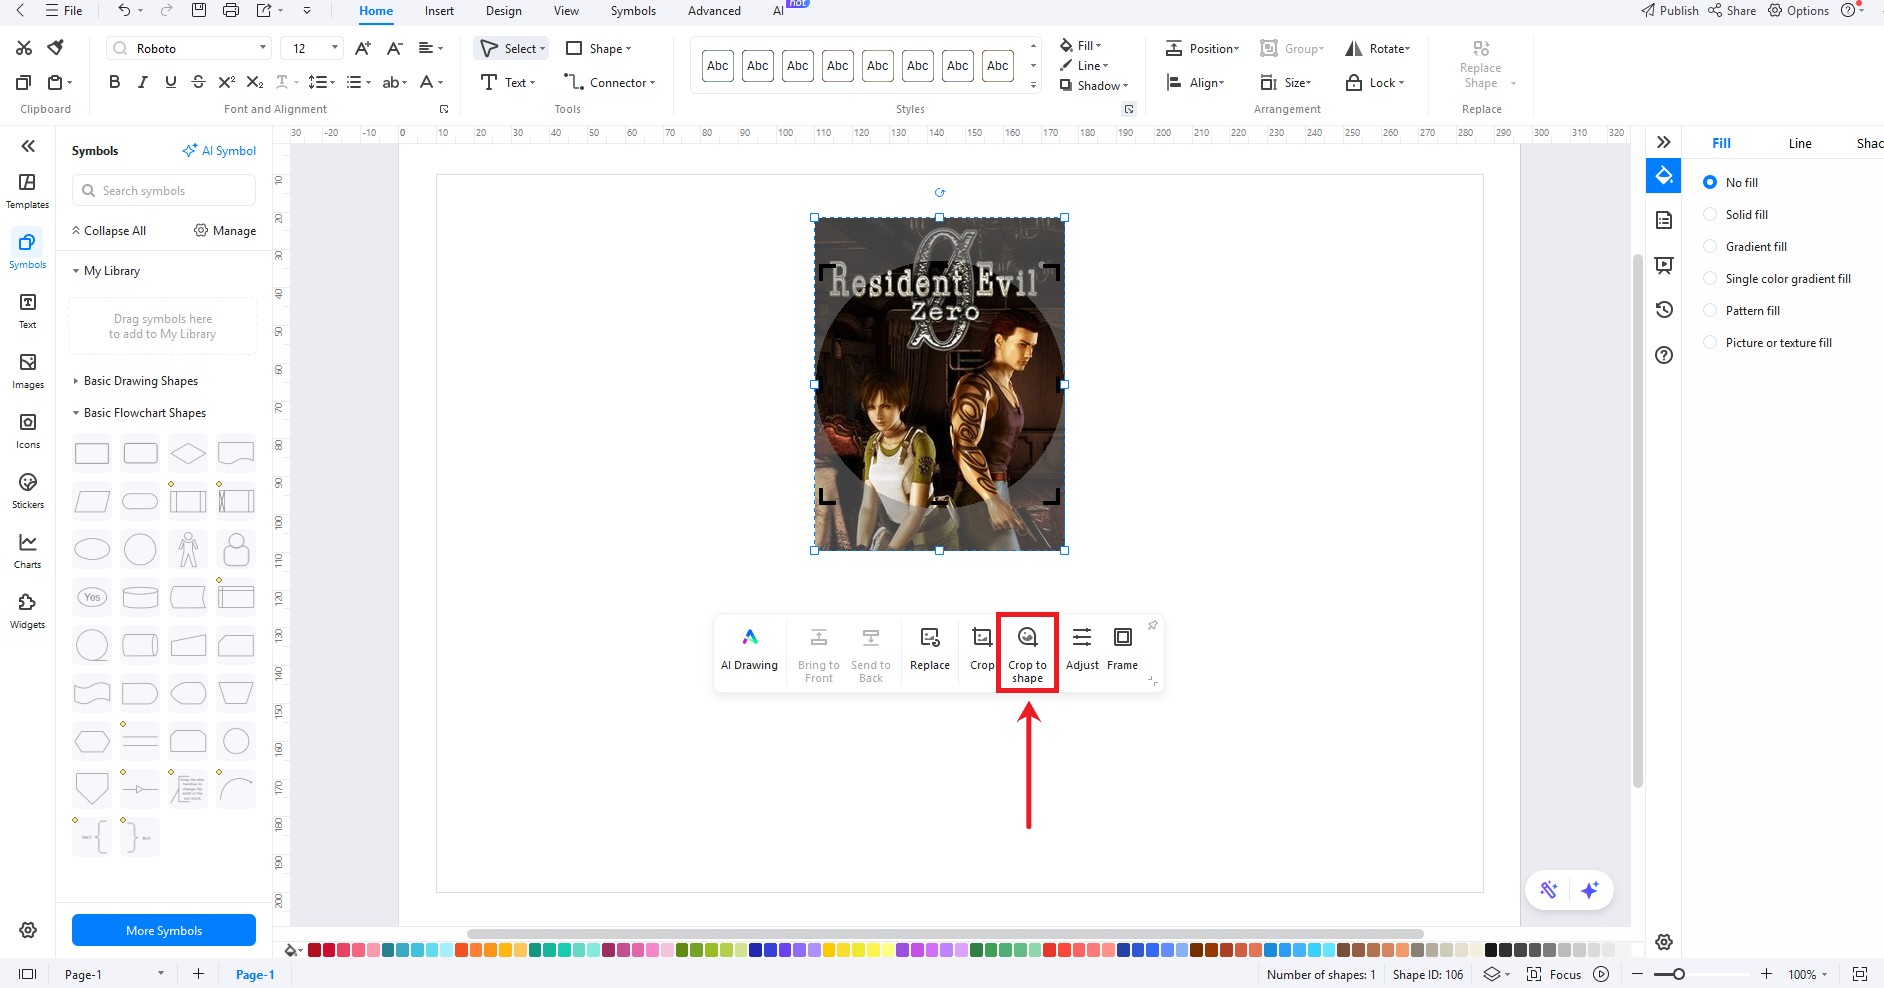Switch to Line tab in right panel
1884x988 pixels.
click(1800, 143)
